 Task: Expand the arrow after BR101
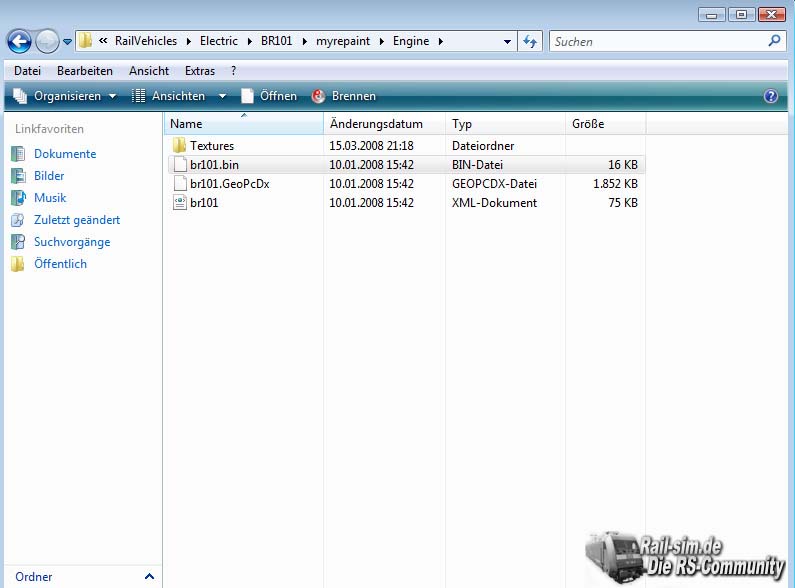coord(305,42)
